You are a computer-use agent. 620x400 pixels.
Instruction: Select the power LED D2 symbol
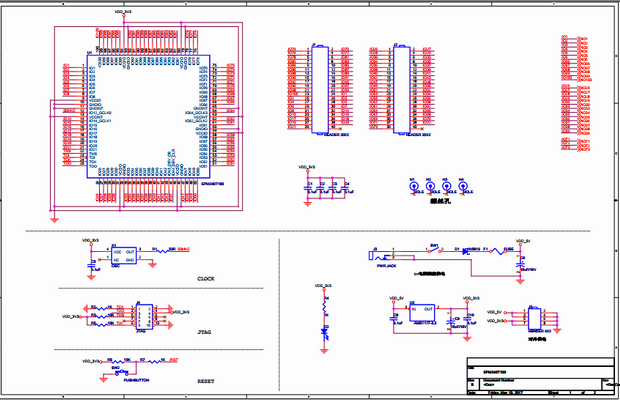(x=324, y=334)
